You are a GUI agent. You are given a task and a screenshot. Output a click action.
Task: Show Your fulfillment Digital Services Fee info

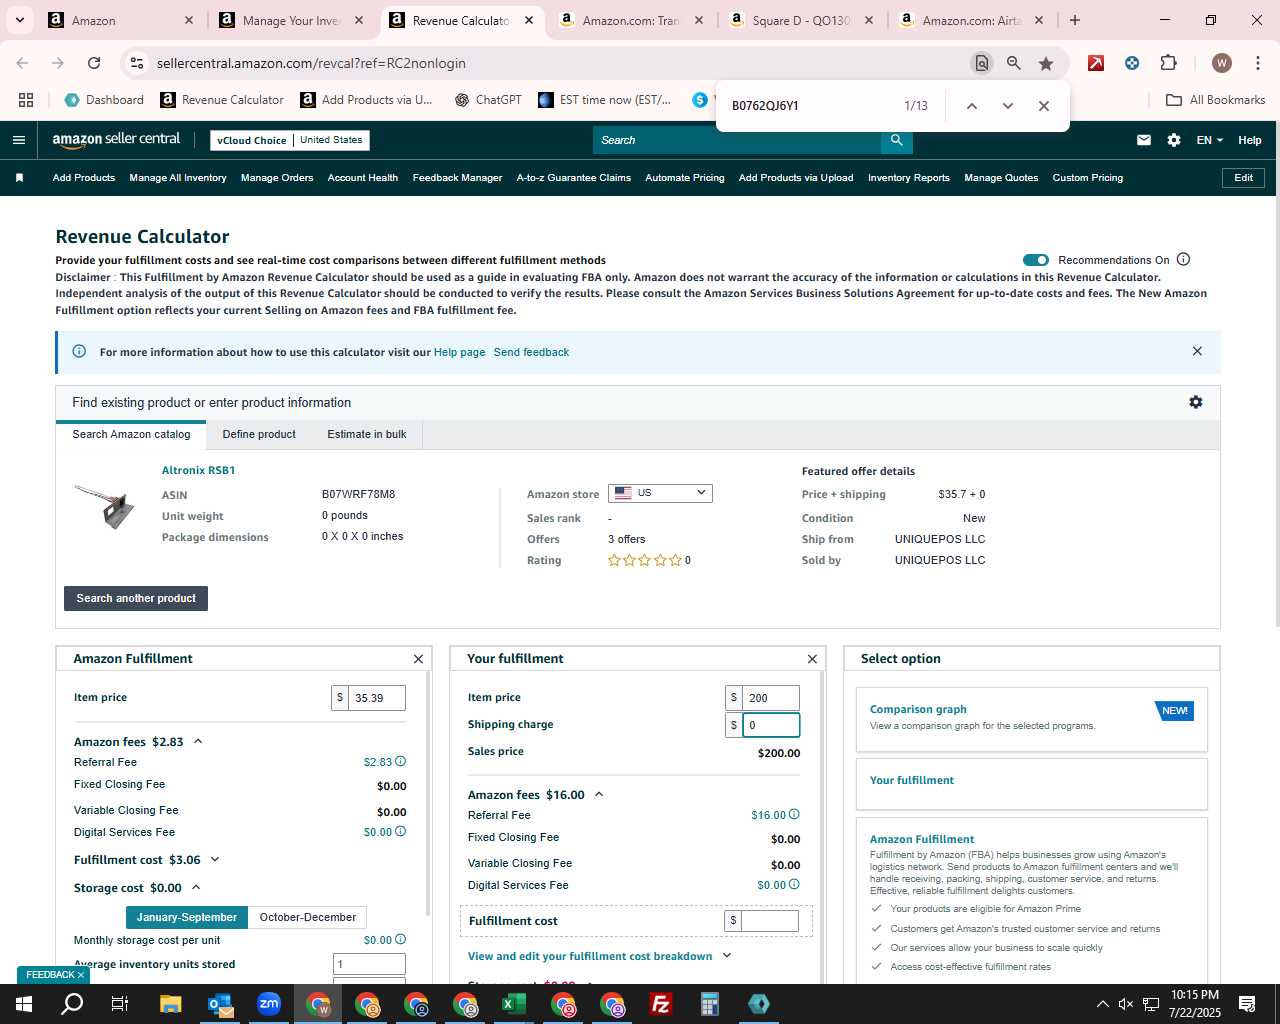794,885
